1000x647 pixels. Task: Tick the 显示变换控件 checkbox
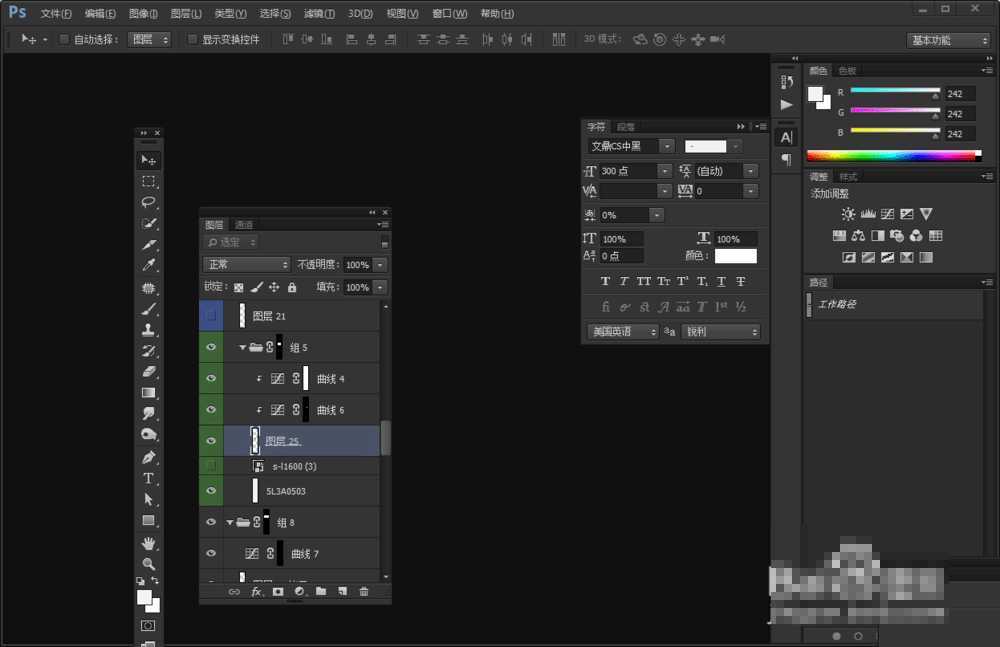pos(193,40)
